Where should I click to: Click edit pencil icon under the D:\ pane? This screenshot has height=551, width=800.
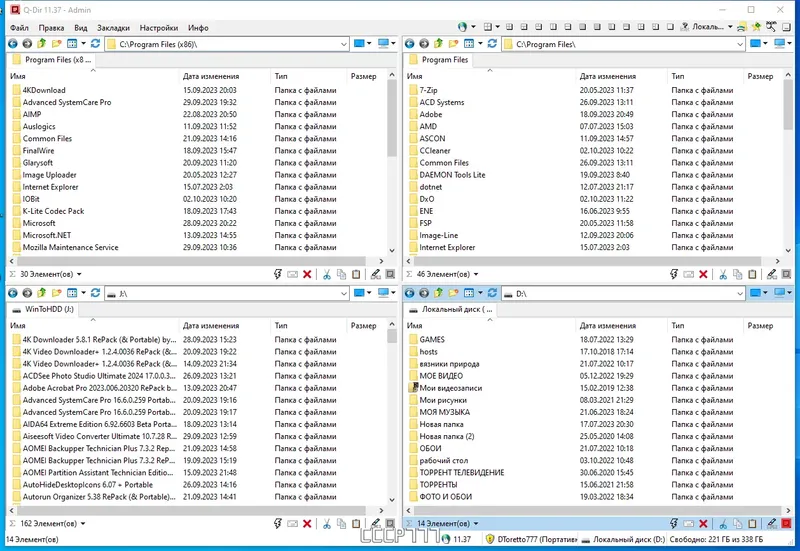pyautogui.click(x=771, y=523)
